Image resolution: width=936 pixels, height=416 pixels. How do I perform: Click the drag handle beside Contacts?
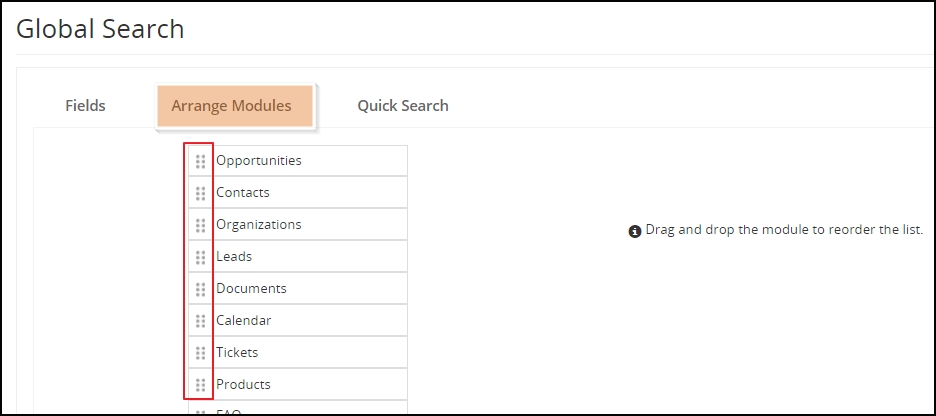(201, 193)
